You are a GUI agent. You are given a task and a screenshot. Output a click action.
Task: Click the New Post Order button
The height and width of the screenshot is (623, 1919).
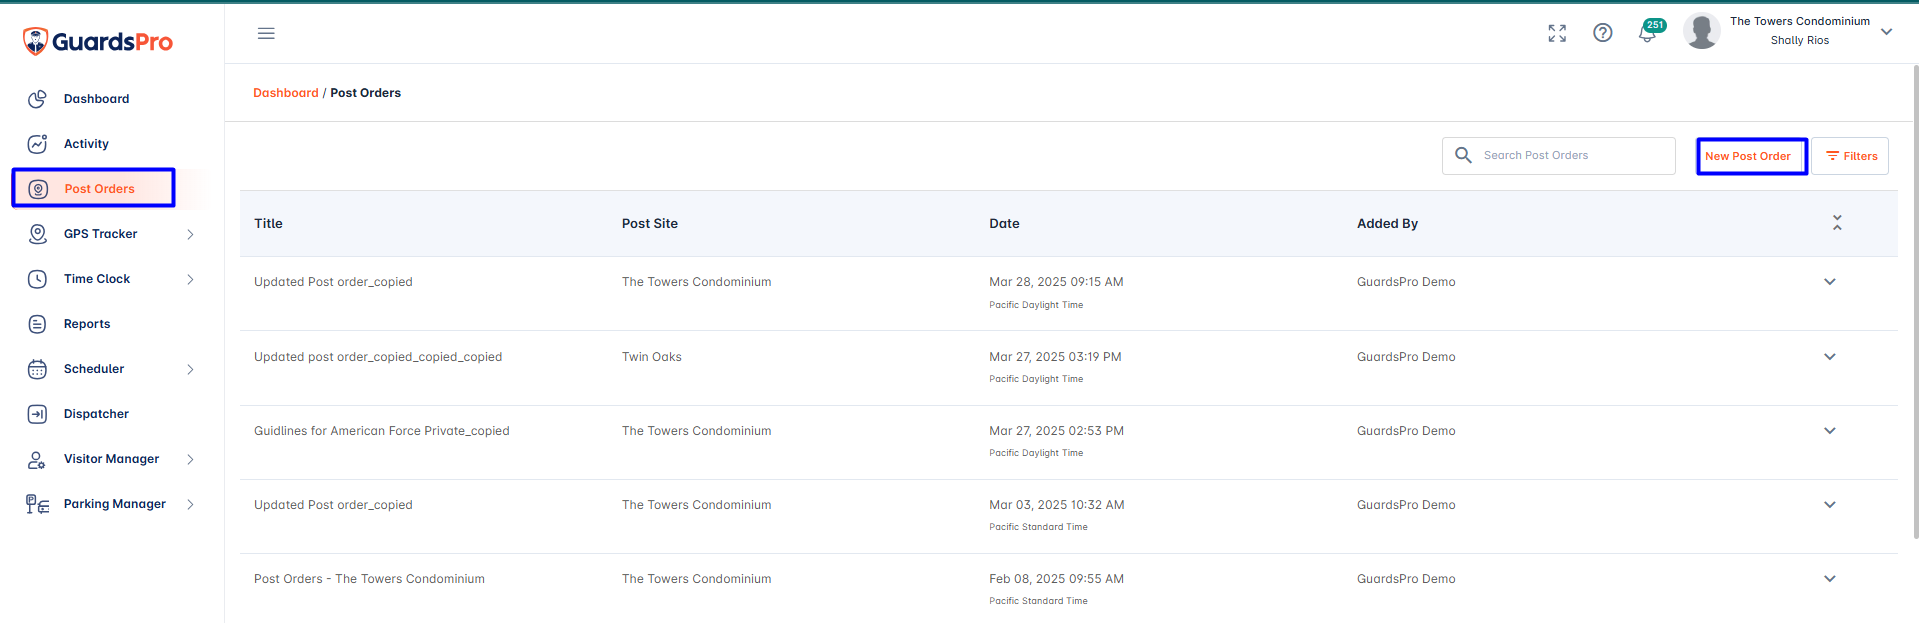coord(1752,156)
